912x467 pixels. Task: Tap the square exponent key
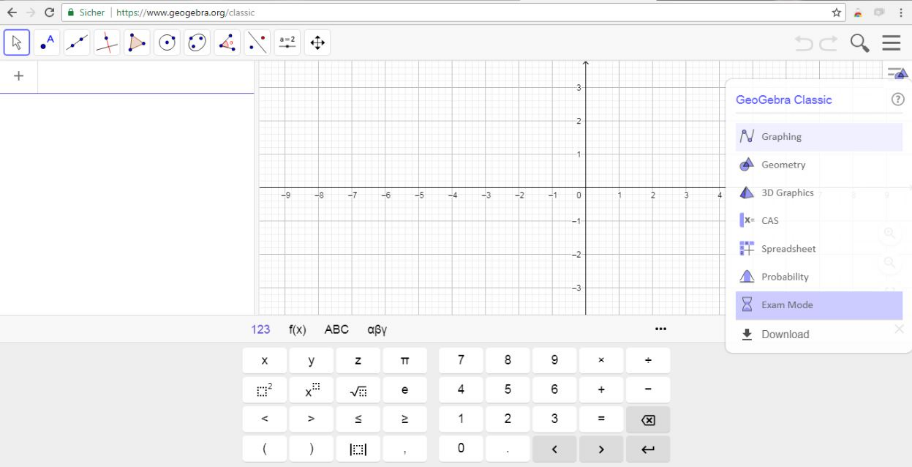pyautogui.click(x=265, y=390)
